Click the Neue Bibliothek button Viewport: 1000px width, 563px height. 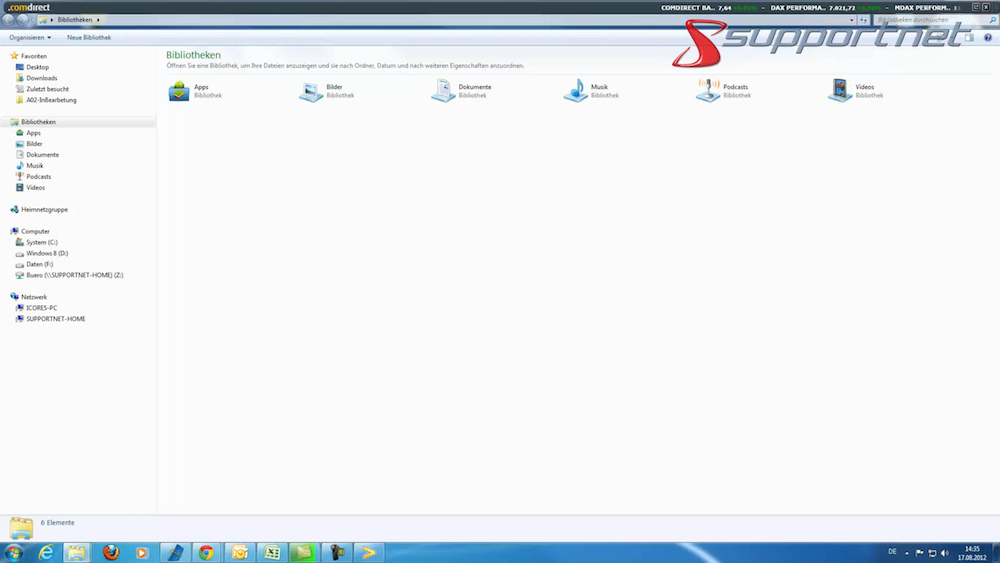click(89, 38)
